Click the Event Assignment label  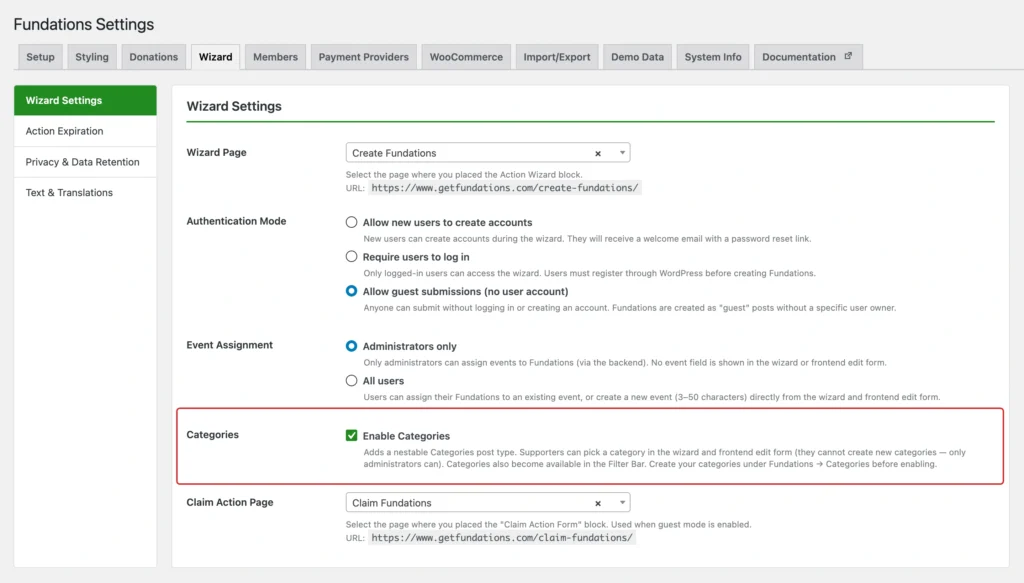point(229,345)
